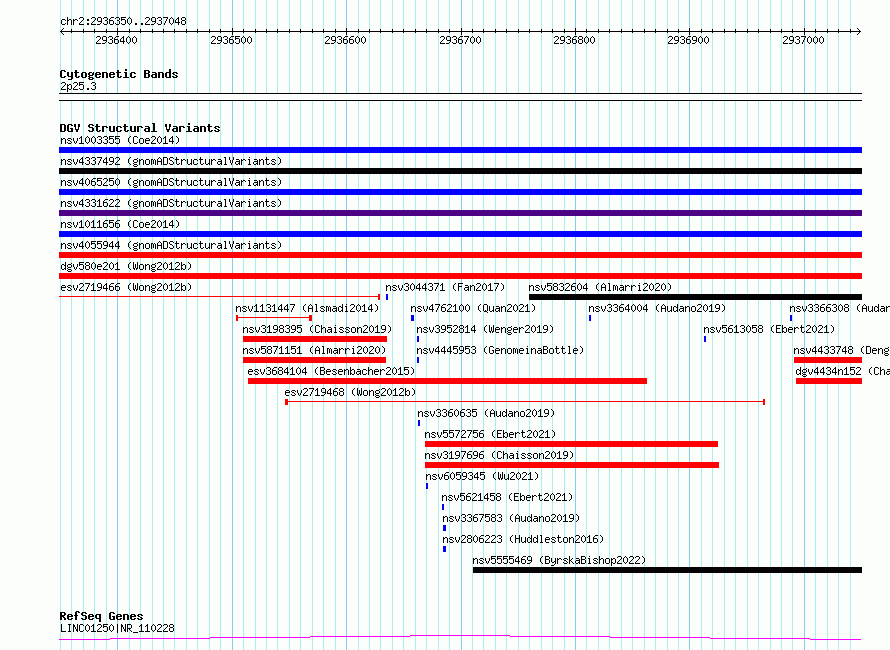The image size is (890, 650).
Task: Click the 2936400 ruler position label
Action: point(116,40)
